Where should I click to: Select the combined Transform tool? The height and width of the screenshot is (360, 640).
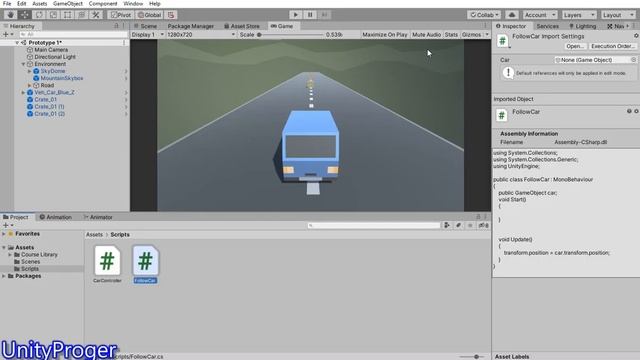[x=82, y=15]
